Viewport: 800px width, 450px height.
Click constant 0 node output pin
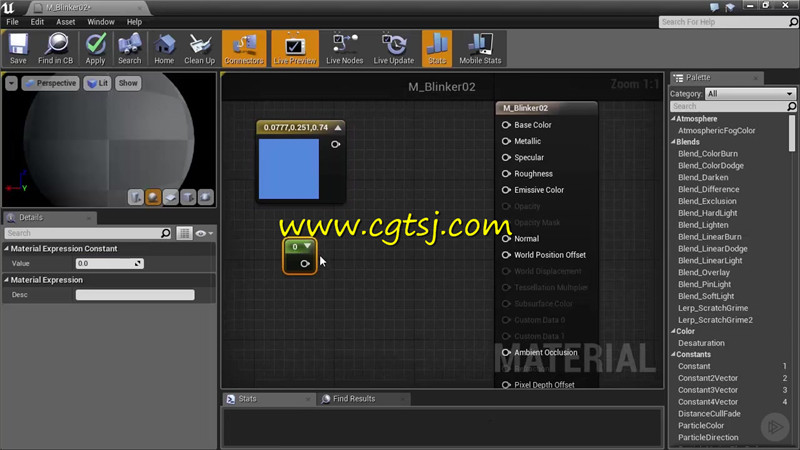(305, 264)
